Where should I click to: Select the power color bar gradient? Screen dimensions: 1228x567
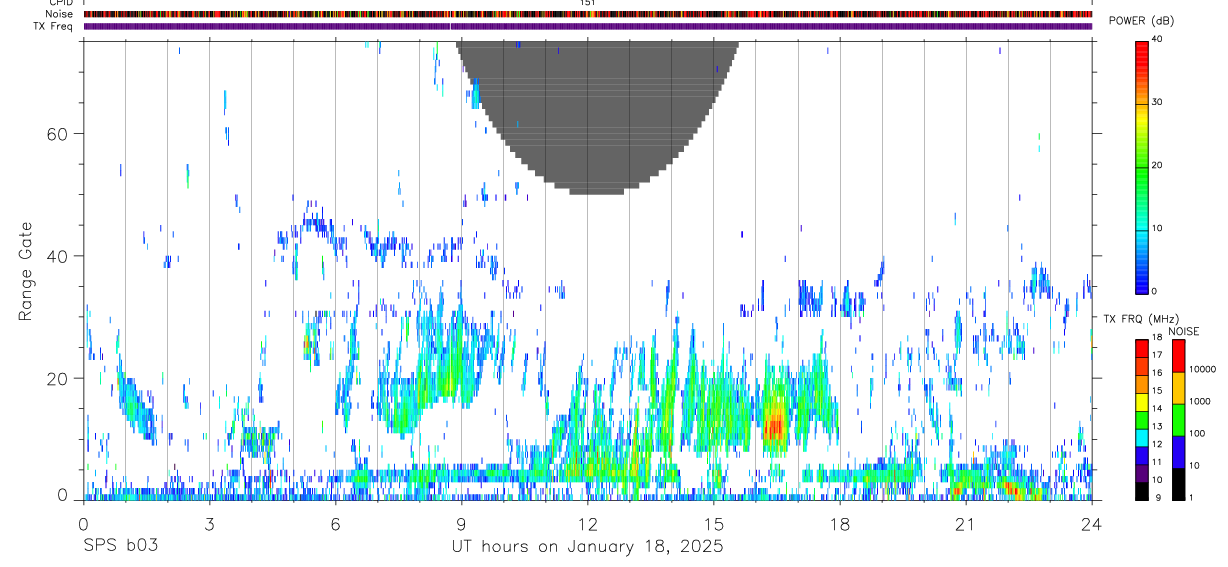click(x=1142, y=166)
